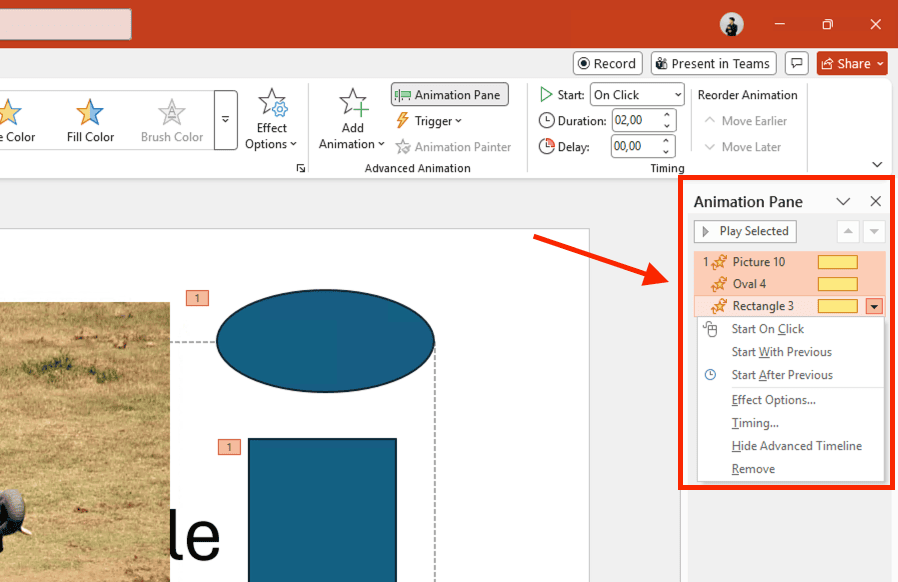Open the Start timing dropdown
This screenshot has width=898, height=582.
[636, 95]
